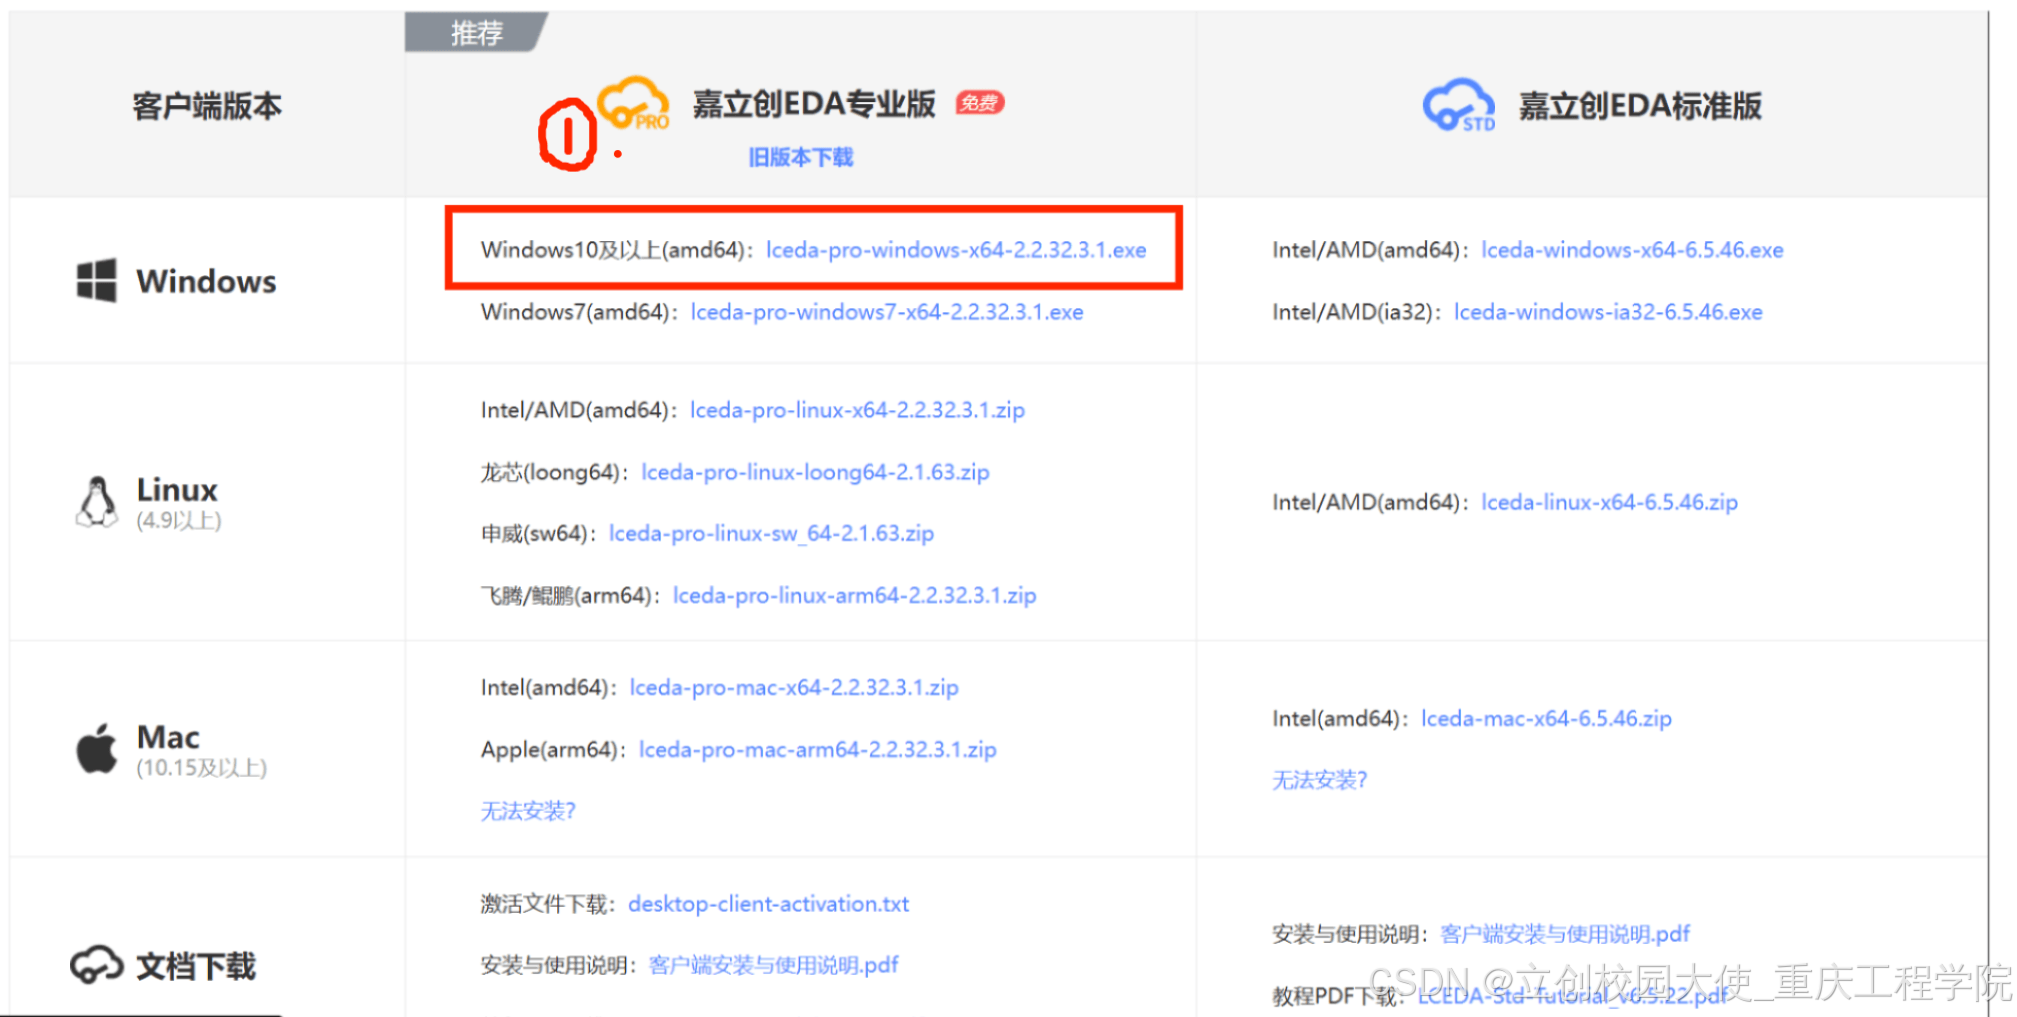Click the (4.9以上) Linux version note

(x=179, y=520)
